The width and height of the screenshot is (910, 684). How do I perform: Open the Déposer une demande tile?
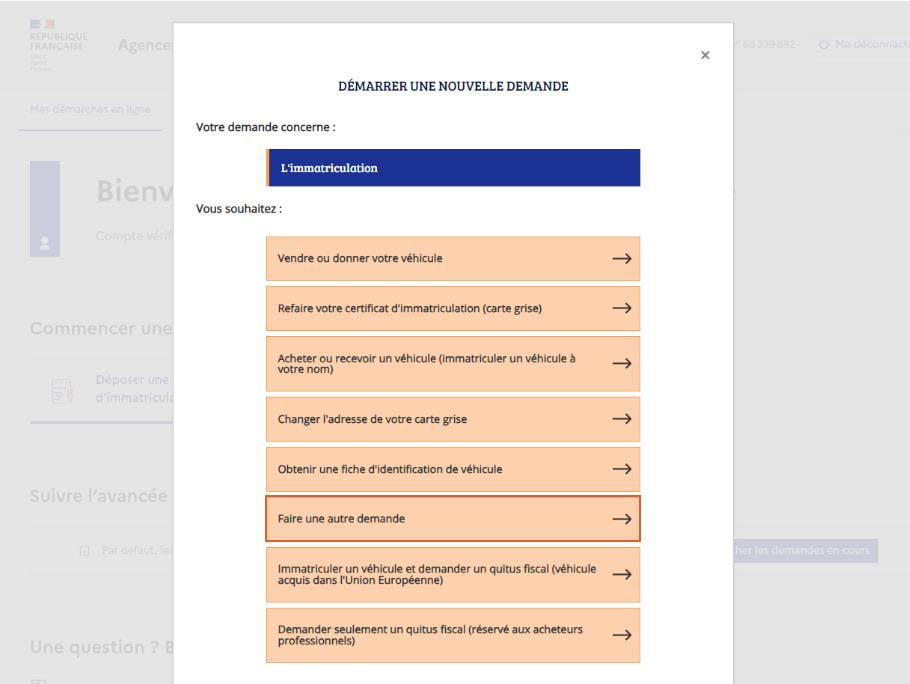[x=132, y=388]
